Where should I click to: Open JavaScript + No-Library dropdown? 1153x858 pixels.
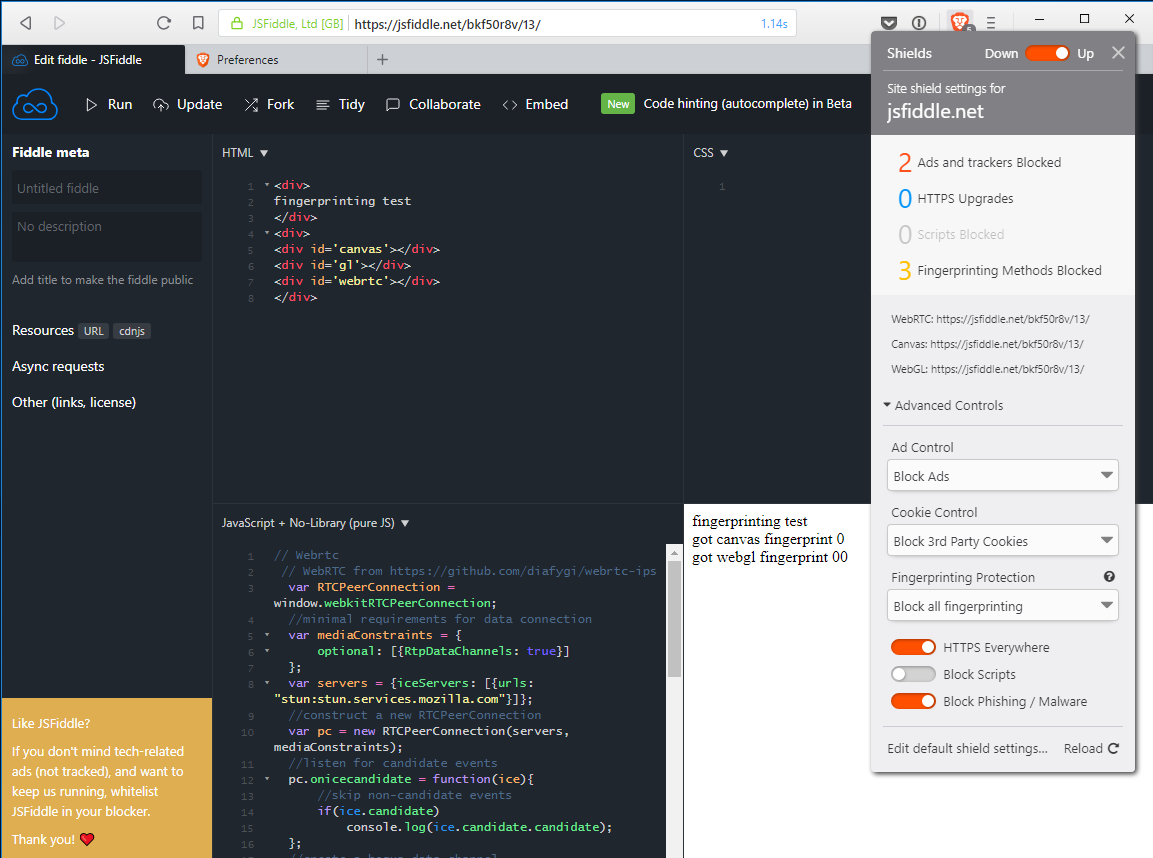coord(315,523)
